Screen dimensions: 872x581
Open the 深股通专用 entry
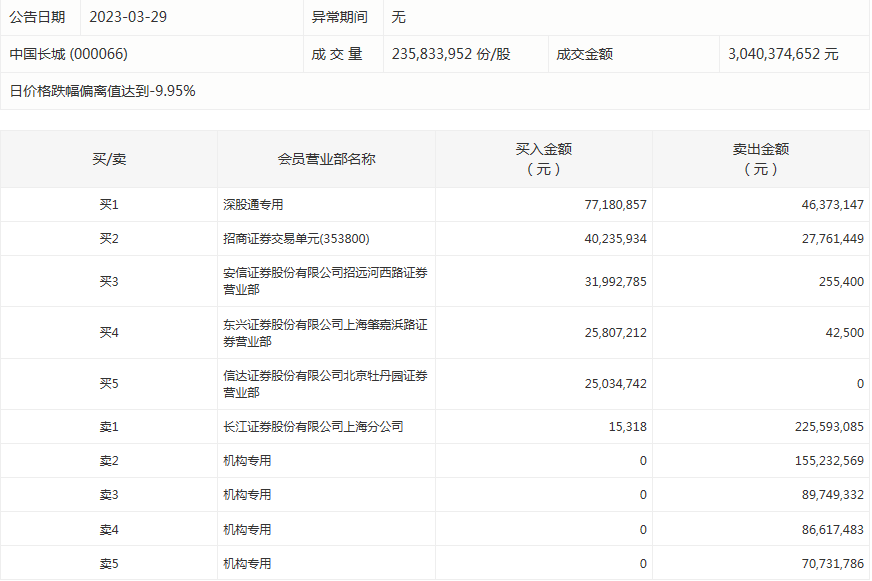[253, 205]
